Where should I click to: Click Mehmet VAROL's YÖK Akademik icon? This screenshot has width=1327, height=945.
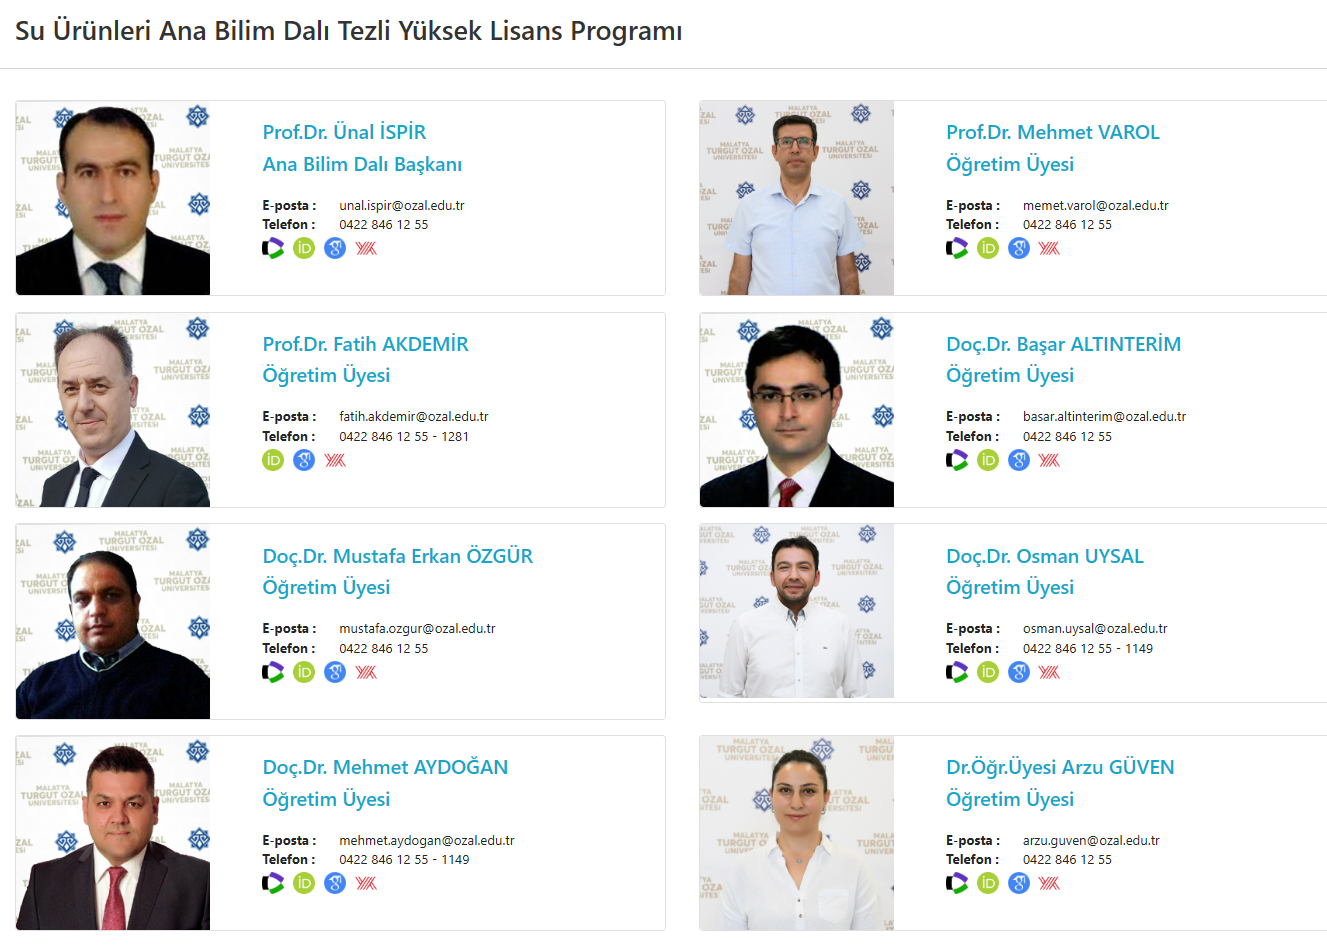[x=1049, y=248]
